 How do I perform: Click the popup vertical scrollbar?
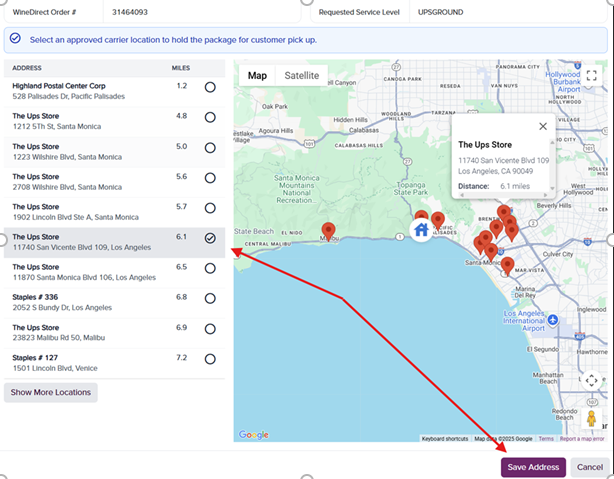(x=553, y=165)
